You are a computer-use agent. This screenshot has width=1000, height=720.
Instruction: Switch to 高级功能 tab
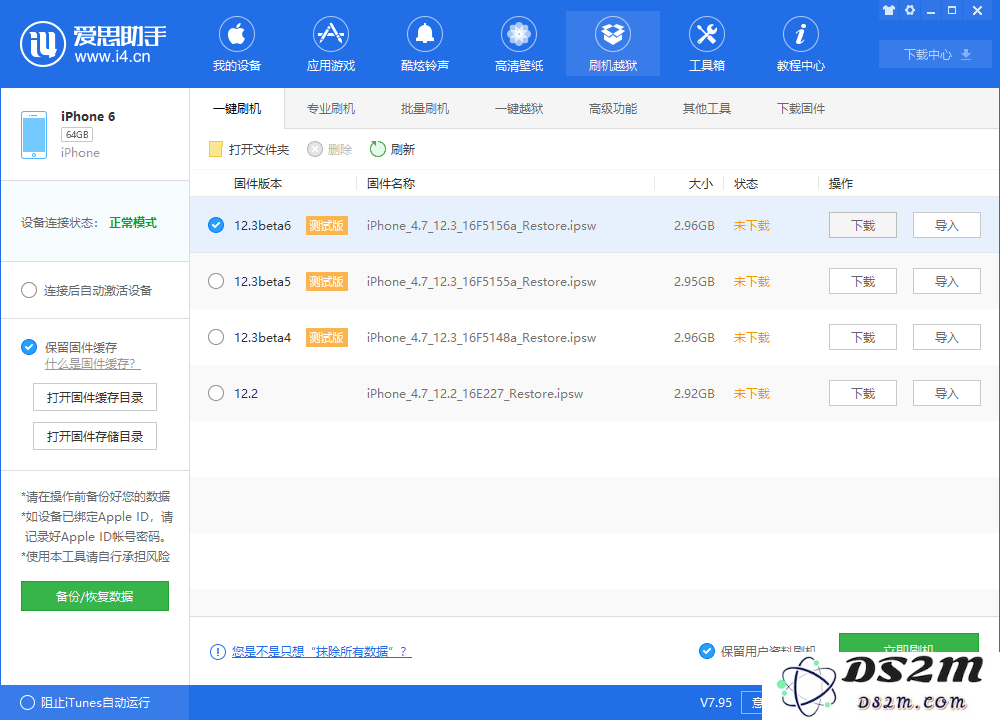tap(613, 108)
